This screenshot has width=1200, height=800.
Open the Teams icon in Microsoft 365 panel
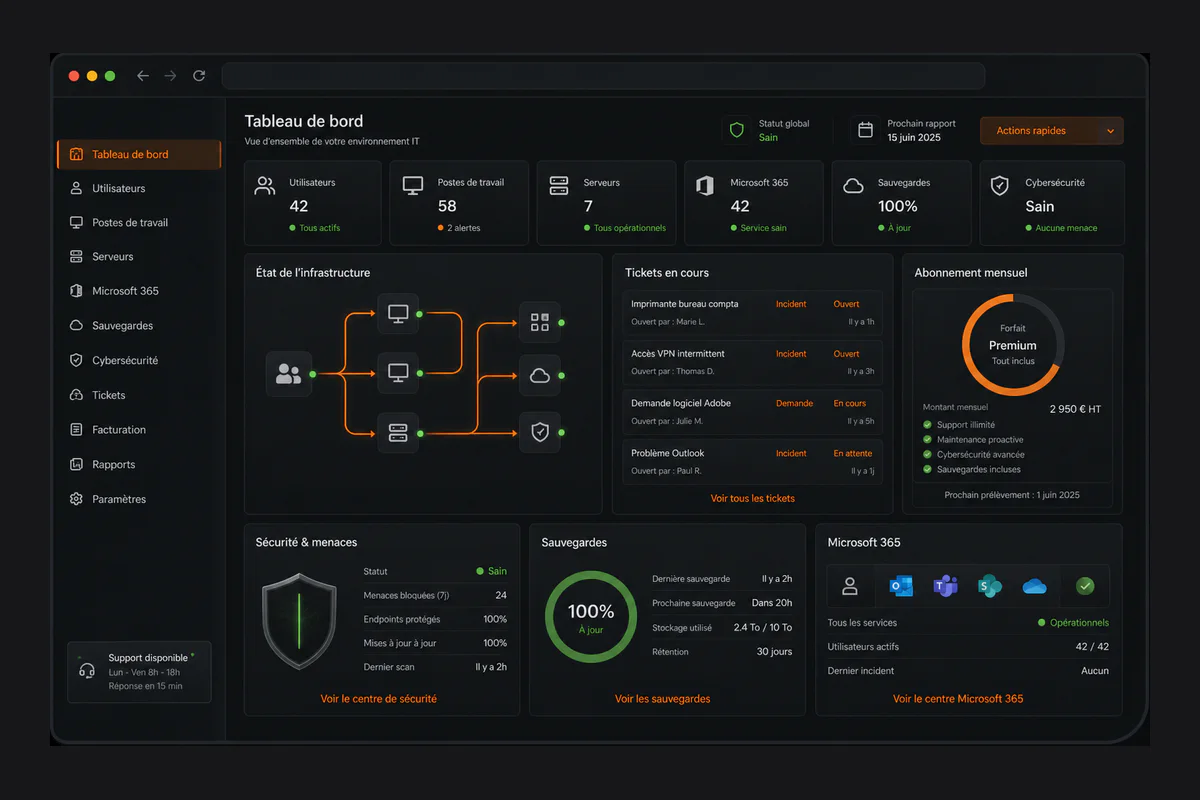coord(945,586)
